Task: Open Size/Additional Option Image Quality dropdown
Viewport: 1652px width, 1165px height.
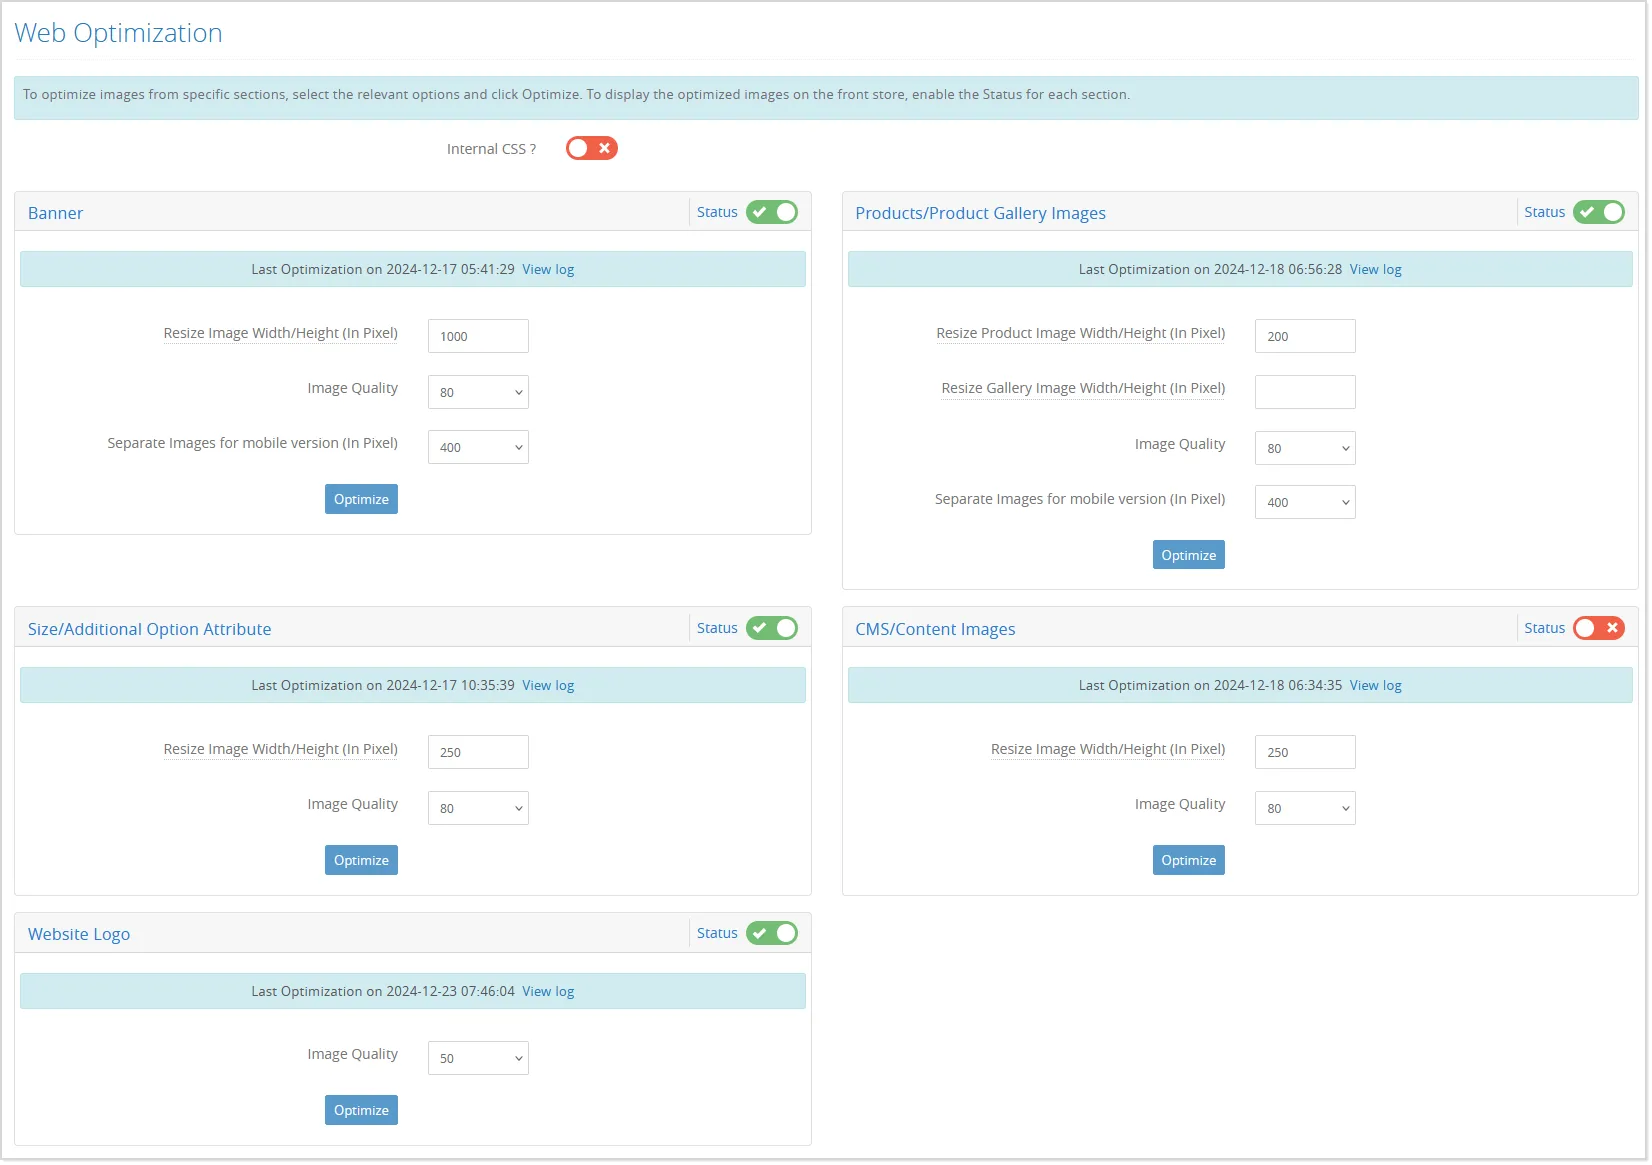Action: 478,808
